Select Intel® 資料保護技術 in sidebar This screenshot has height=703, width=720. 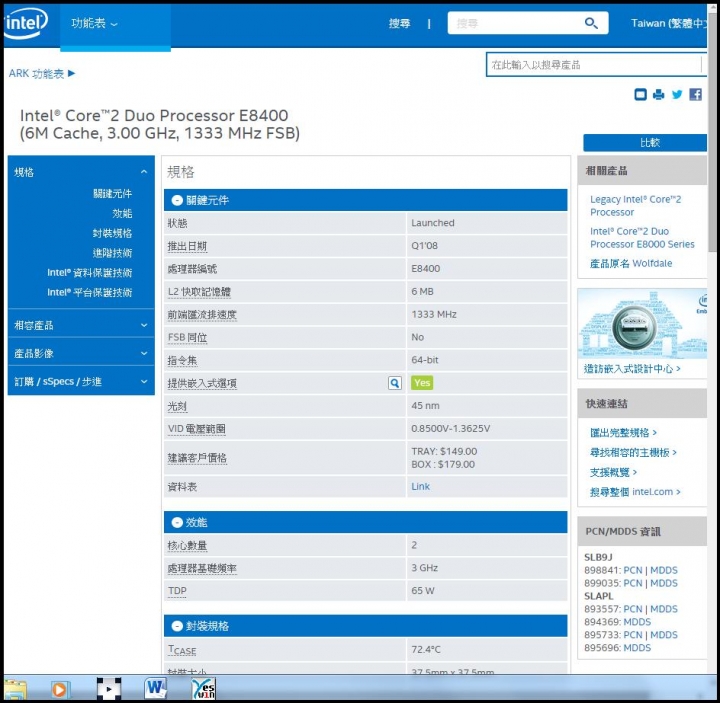click(x=90, y=273)
